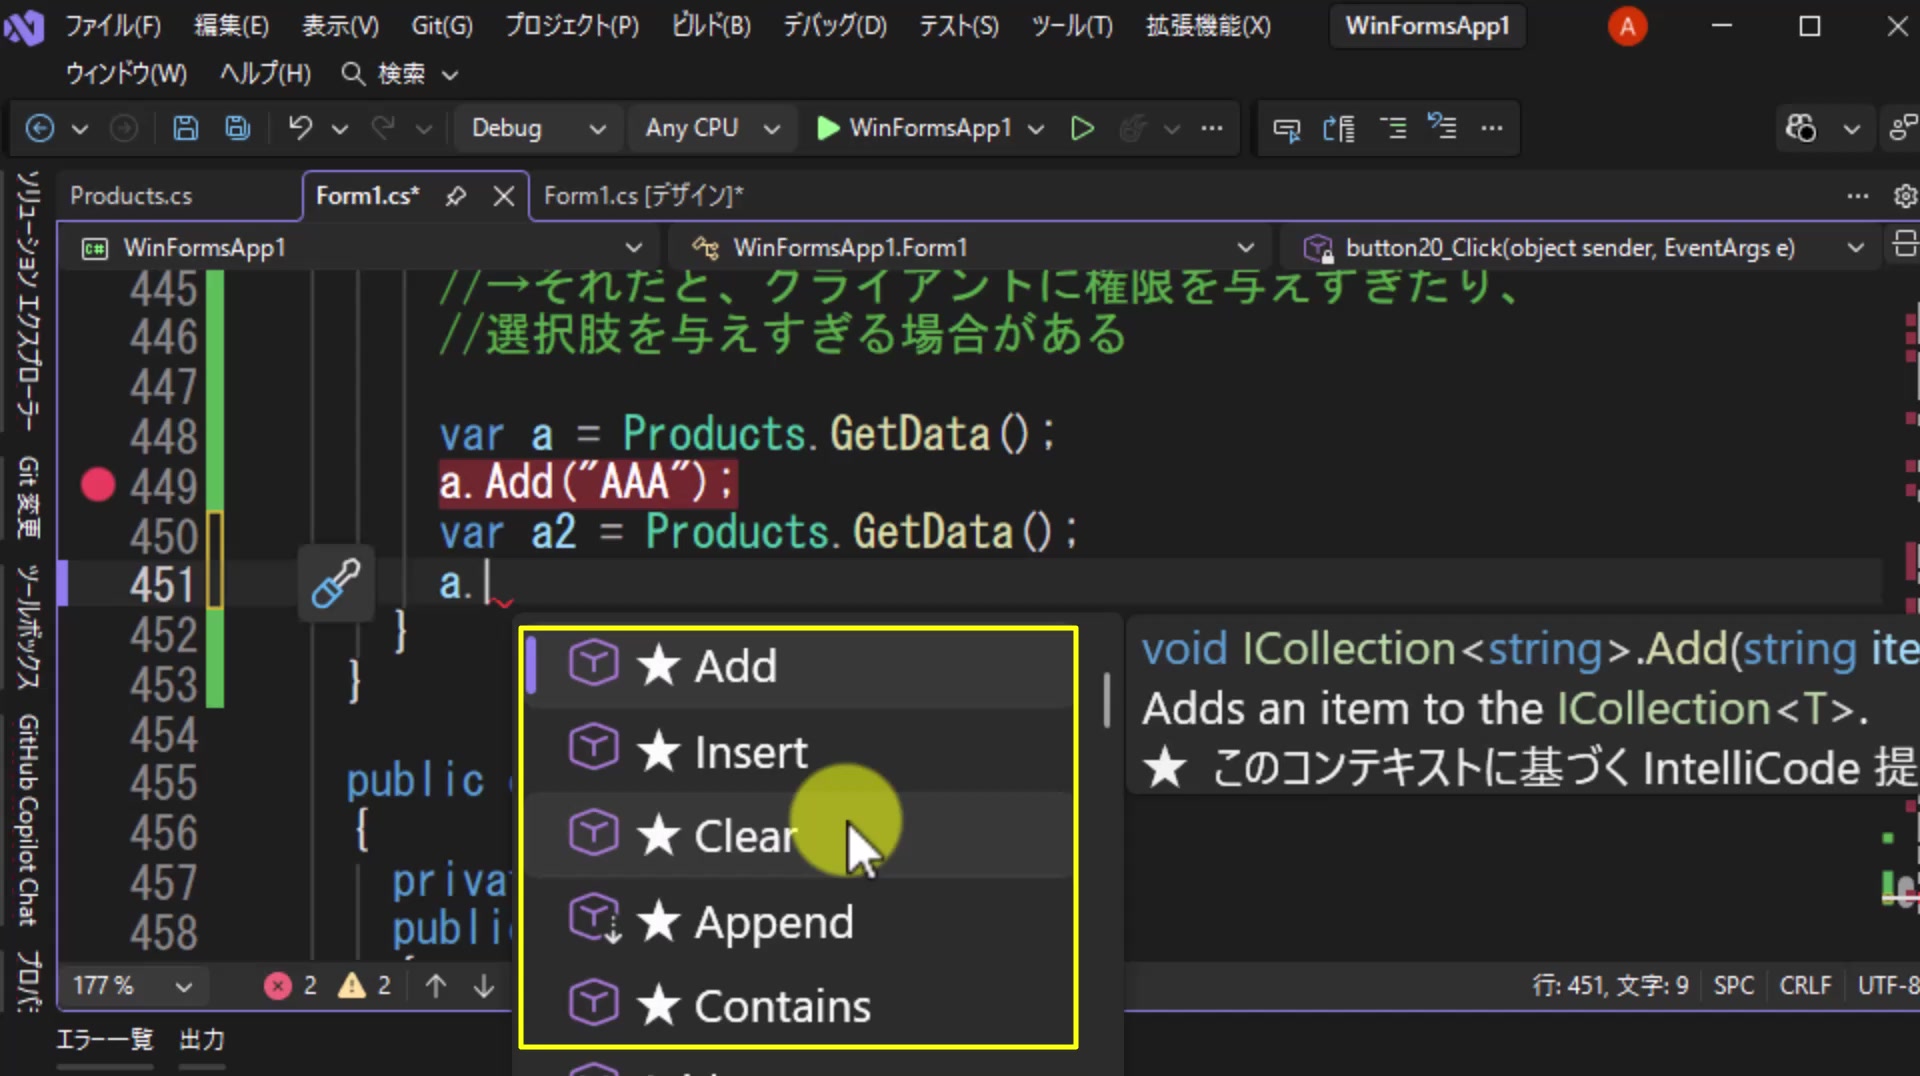Toggle the breakpoint on line 449

(98, 485)
